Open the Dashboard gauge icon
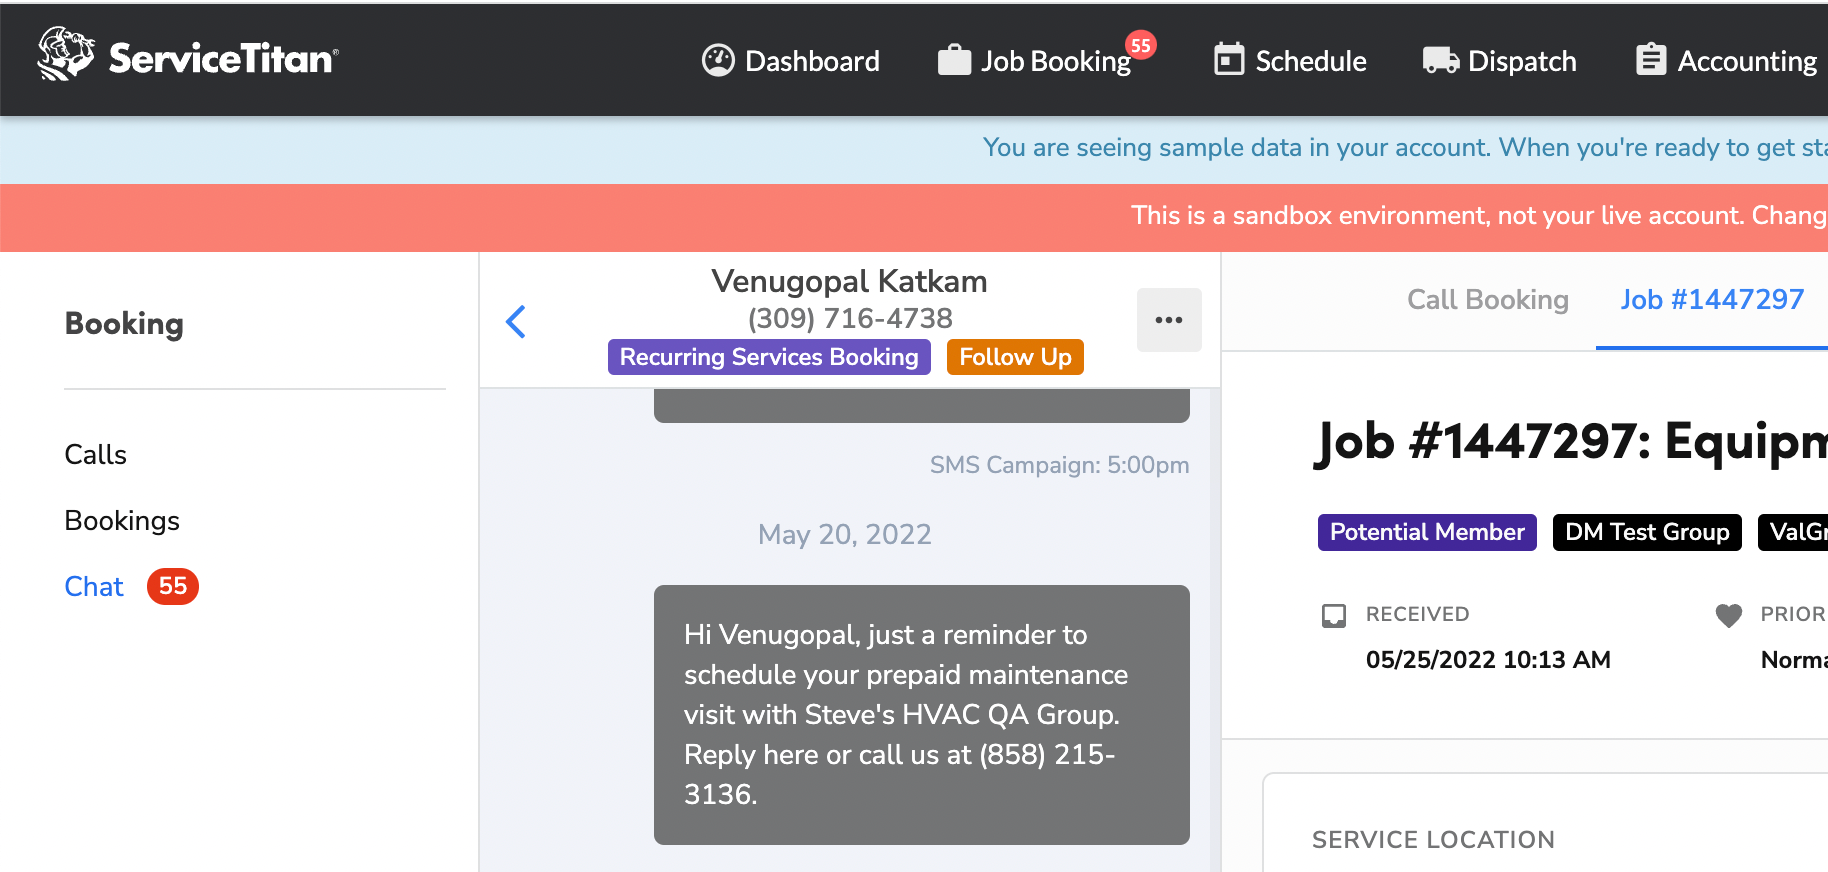This screenshot has height=872, width=1828. pyautogui.click(x=718, y=61)
